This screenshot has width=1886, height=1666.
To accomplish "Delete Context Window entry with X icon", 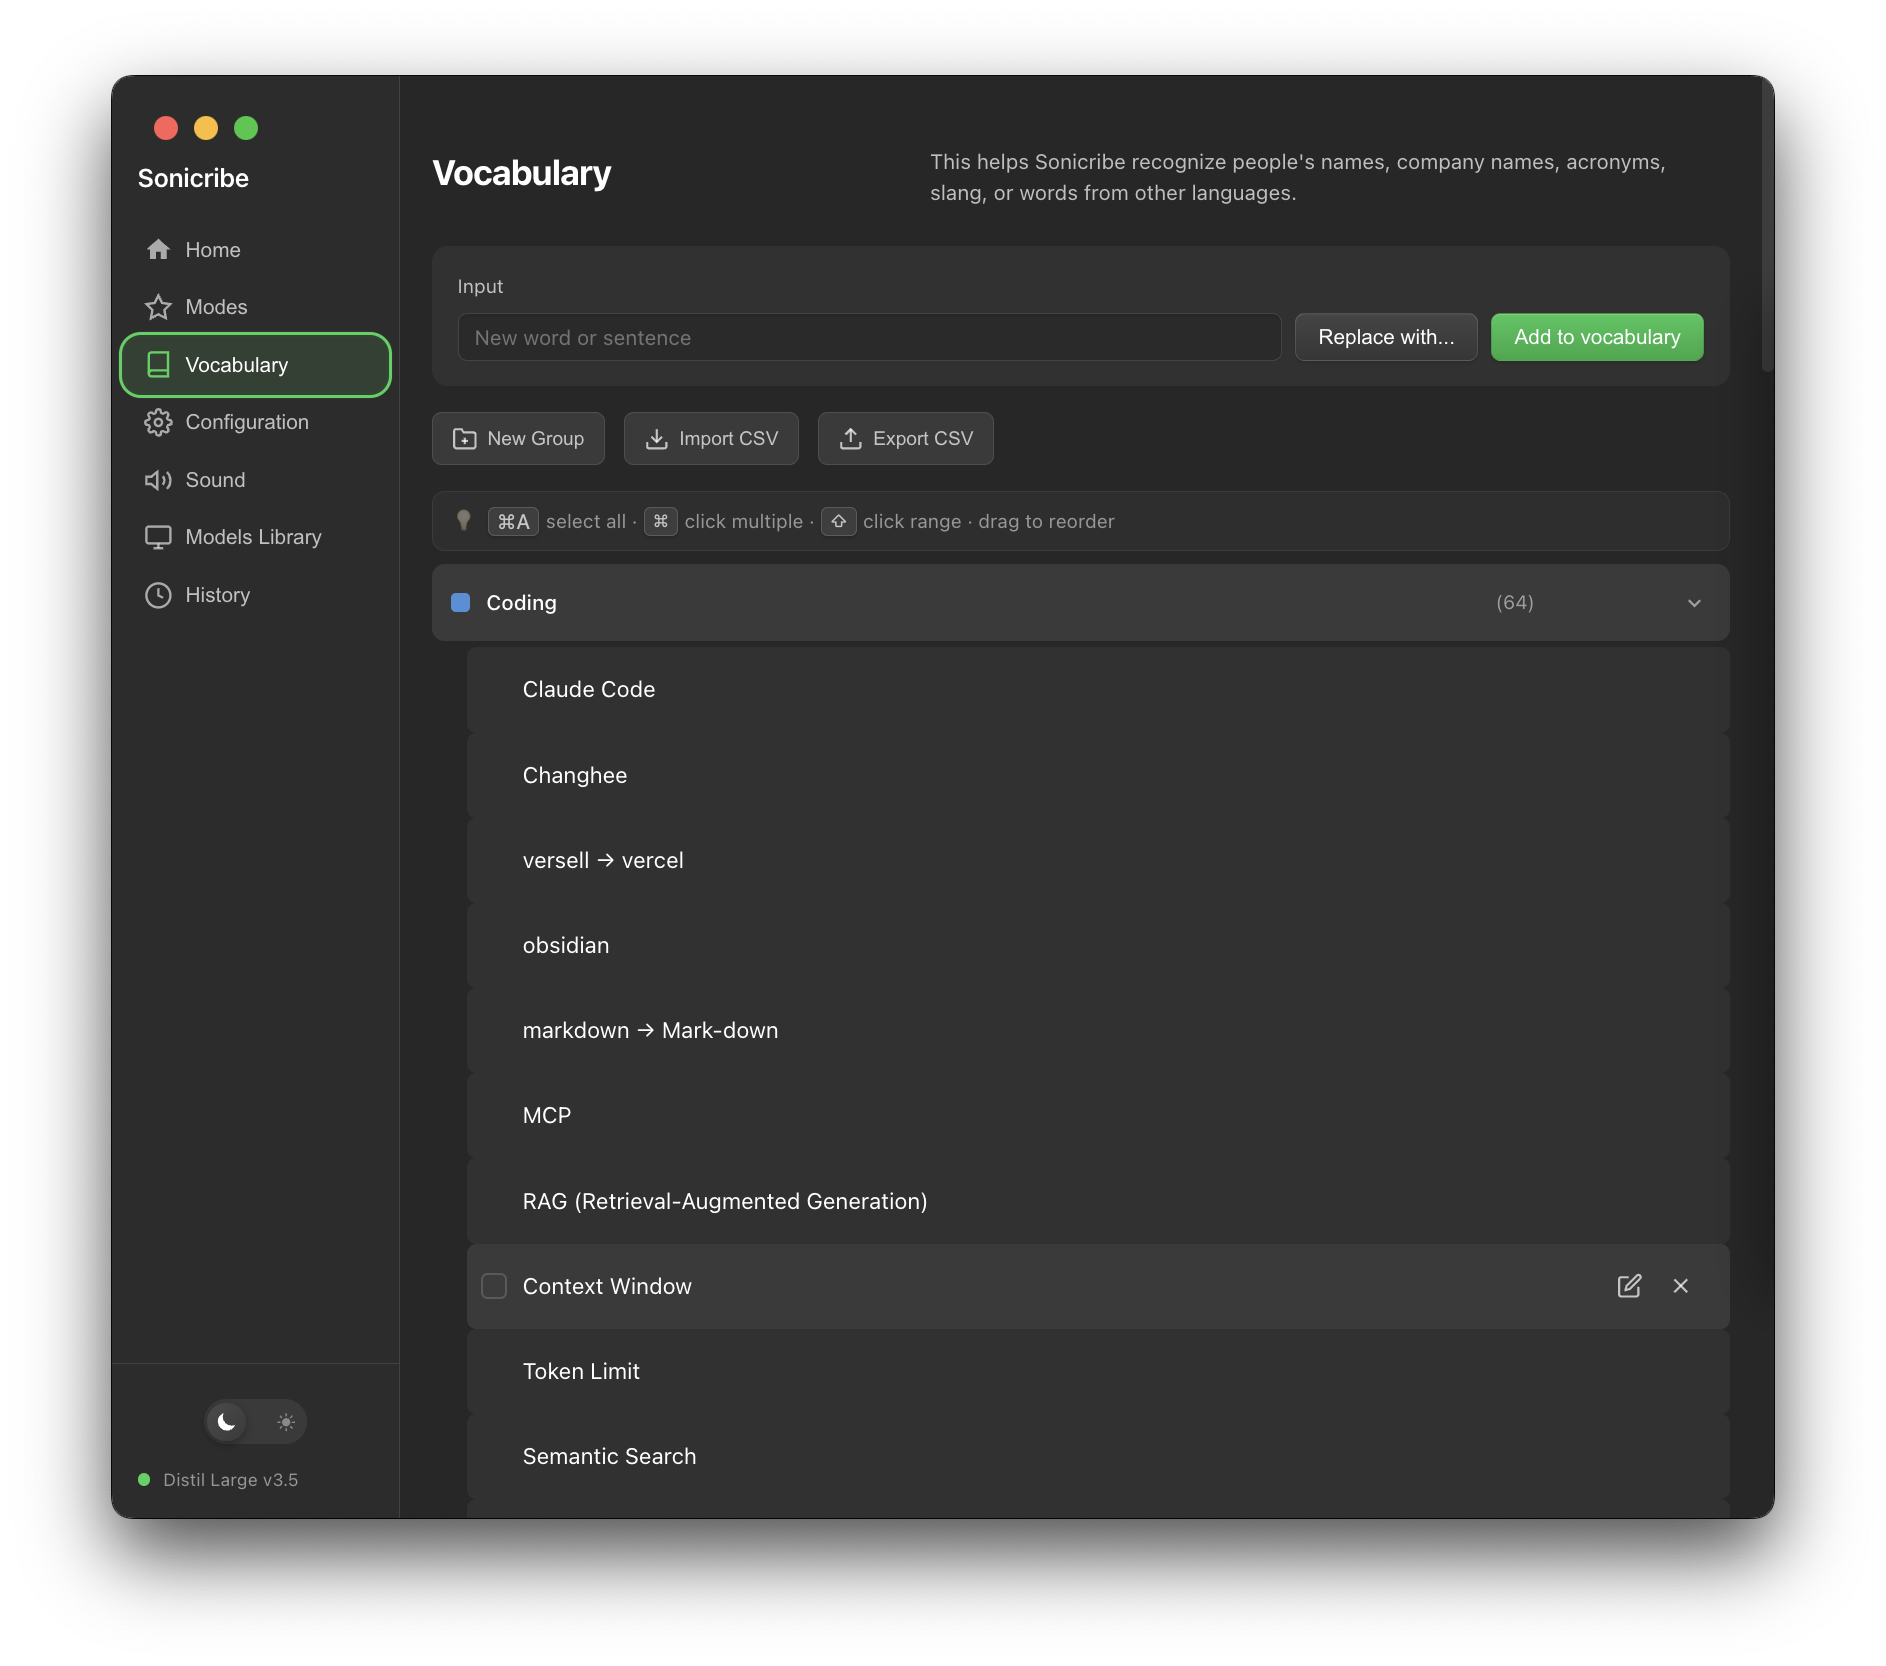I will pos(1681,1286).
